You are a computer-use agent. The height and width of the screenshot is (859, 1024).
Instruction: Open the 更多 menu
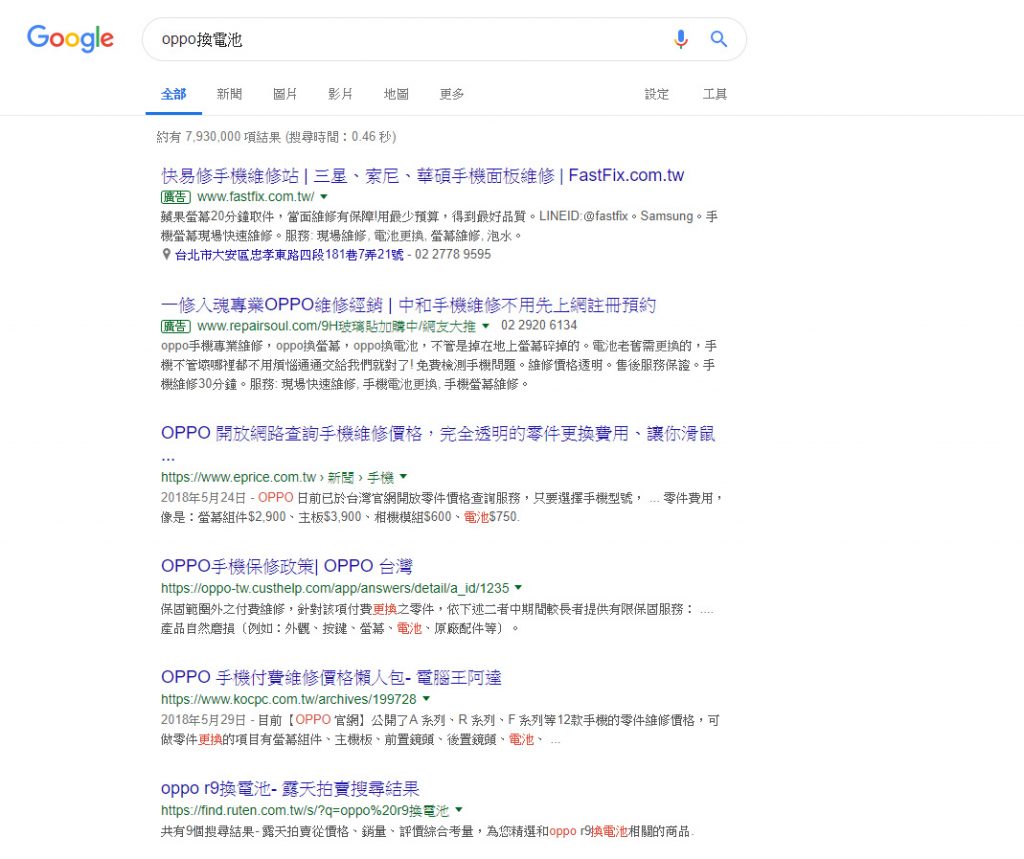(452, 94)
